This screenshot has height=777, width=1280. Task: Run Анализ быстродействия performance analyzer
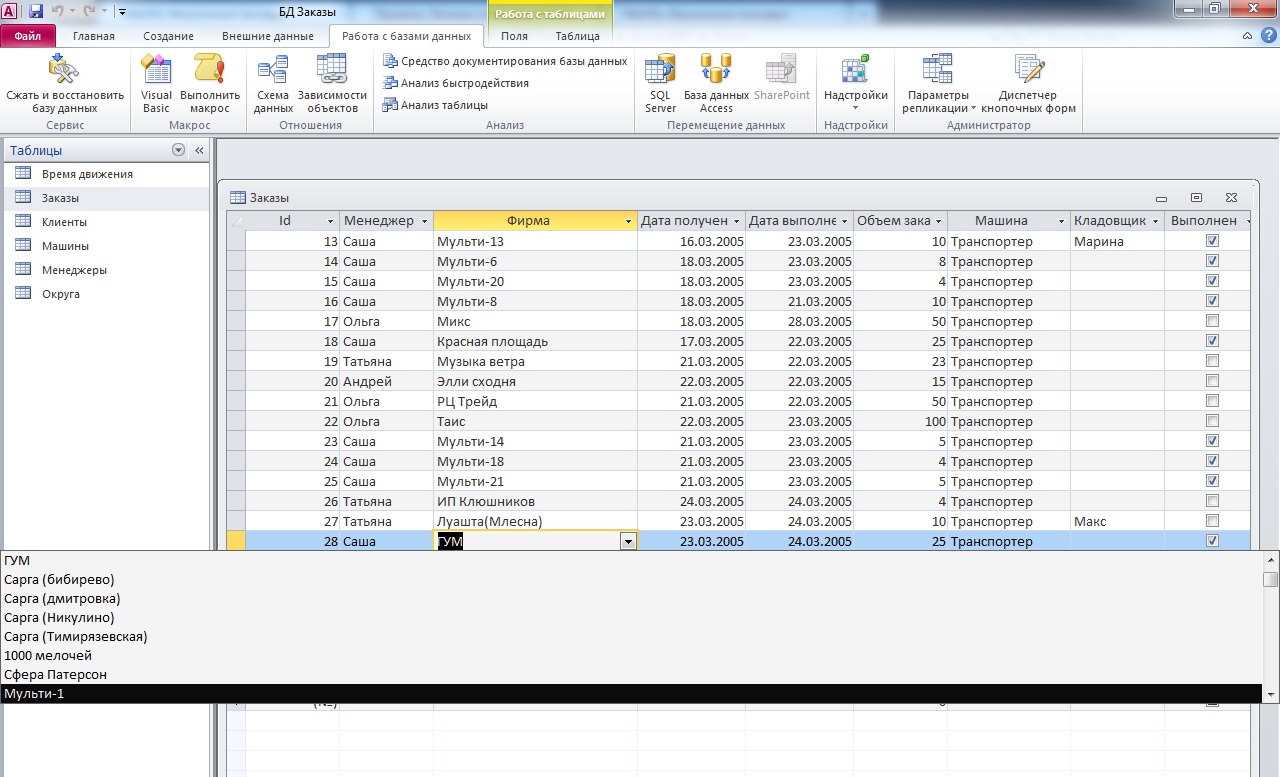[x=456, y=83]
